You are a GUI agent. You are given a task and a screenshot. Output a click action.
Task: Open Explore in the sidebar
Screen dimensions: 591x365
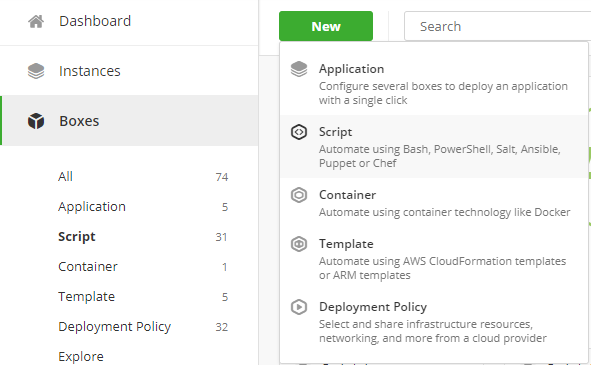pyautogui.click(x=81, y=357)
